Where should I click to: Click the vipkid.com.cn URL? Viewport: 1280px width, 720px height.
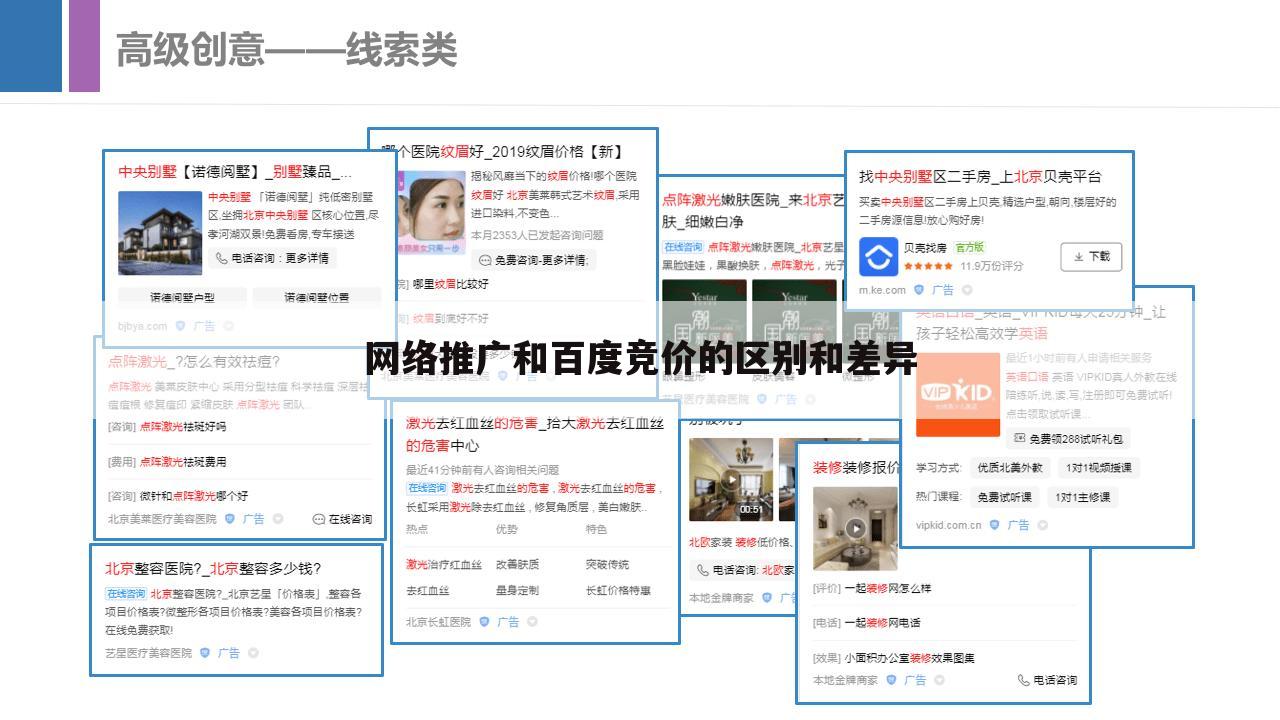pyautogui.click(x=949, y=525)
